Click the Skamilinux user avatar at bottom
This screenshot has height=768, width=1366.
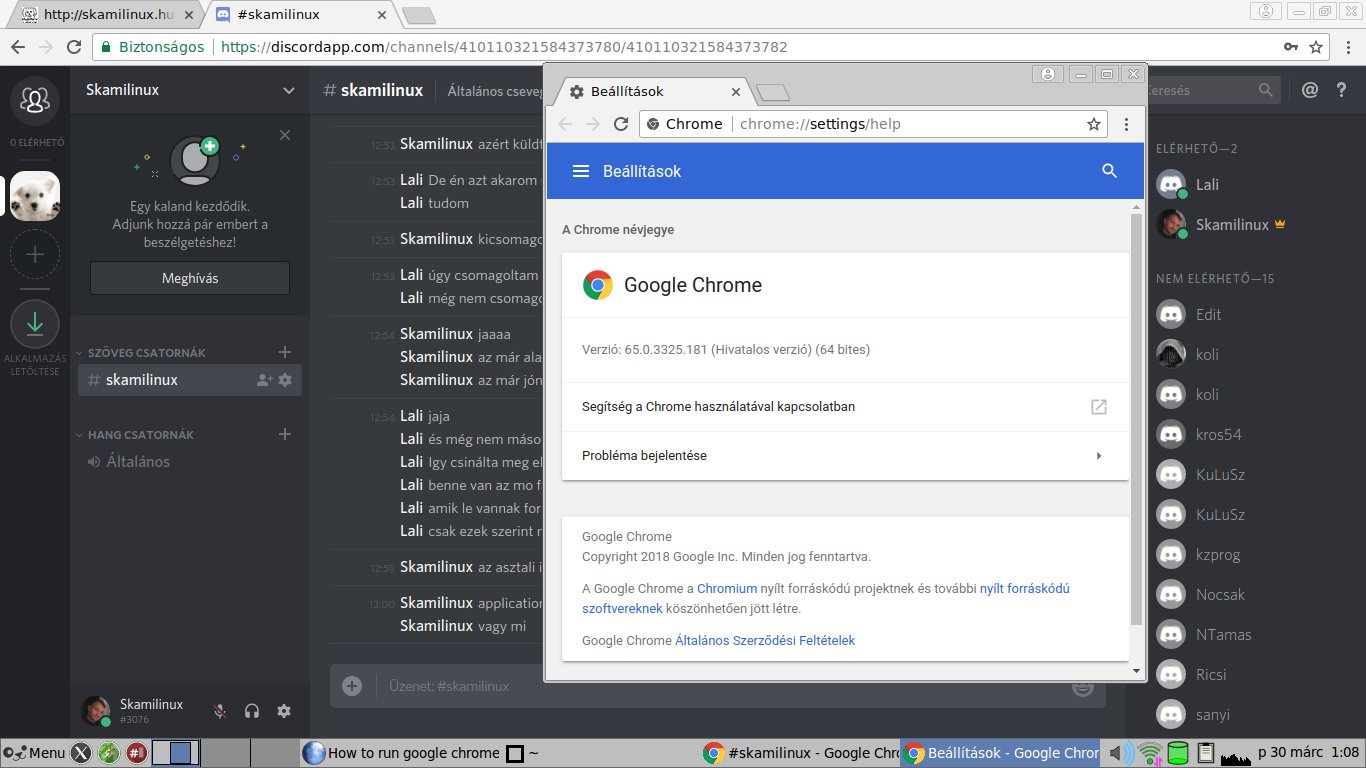point(96,711)
